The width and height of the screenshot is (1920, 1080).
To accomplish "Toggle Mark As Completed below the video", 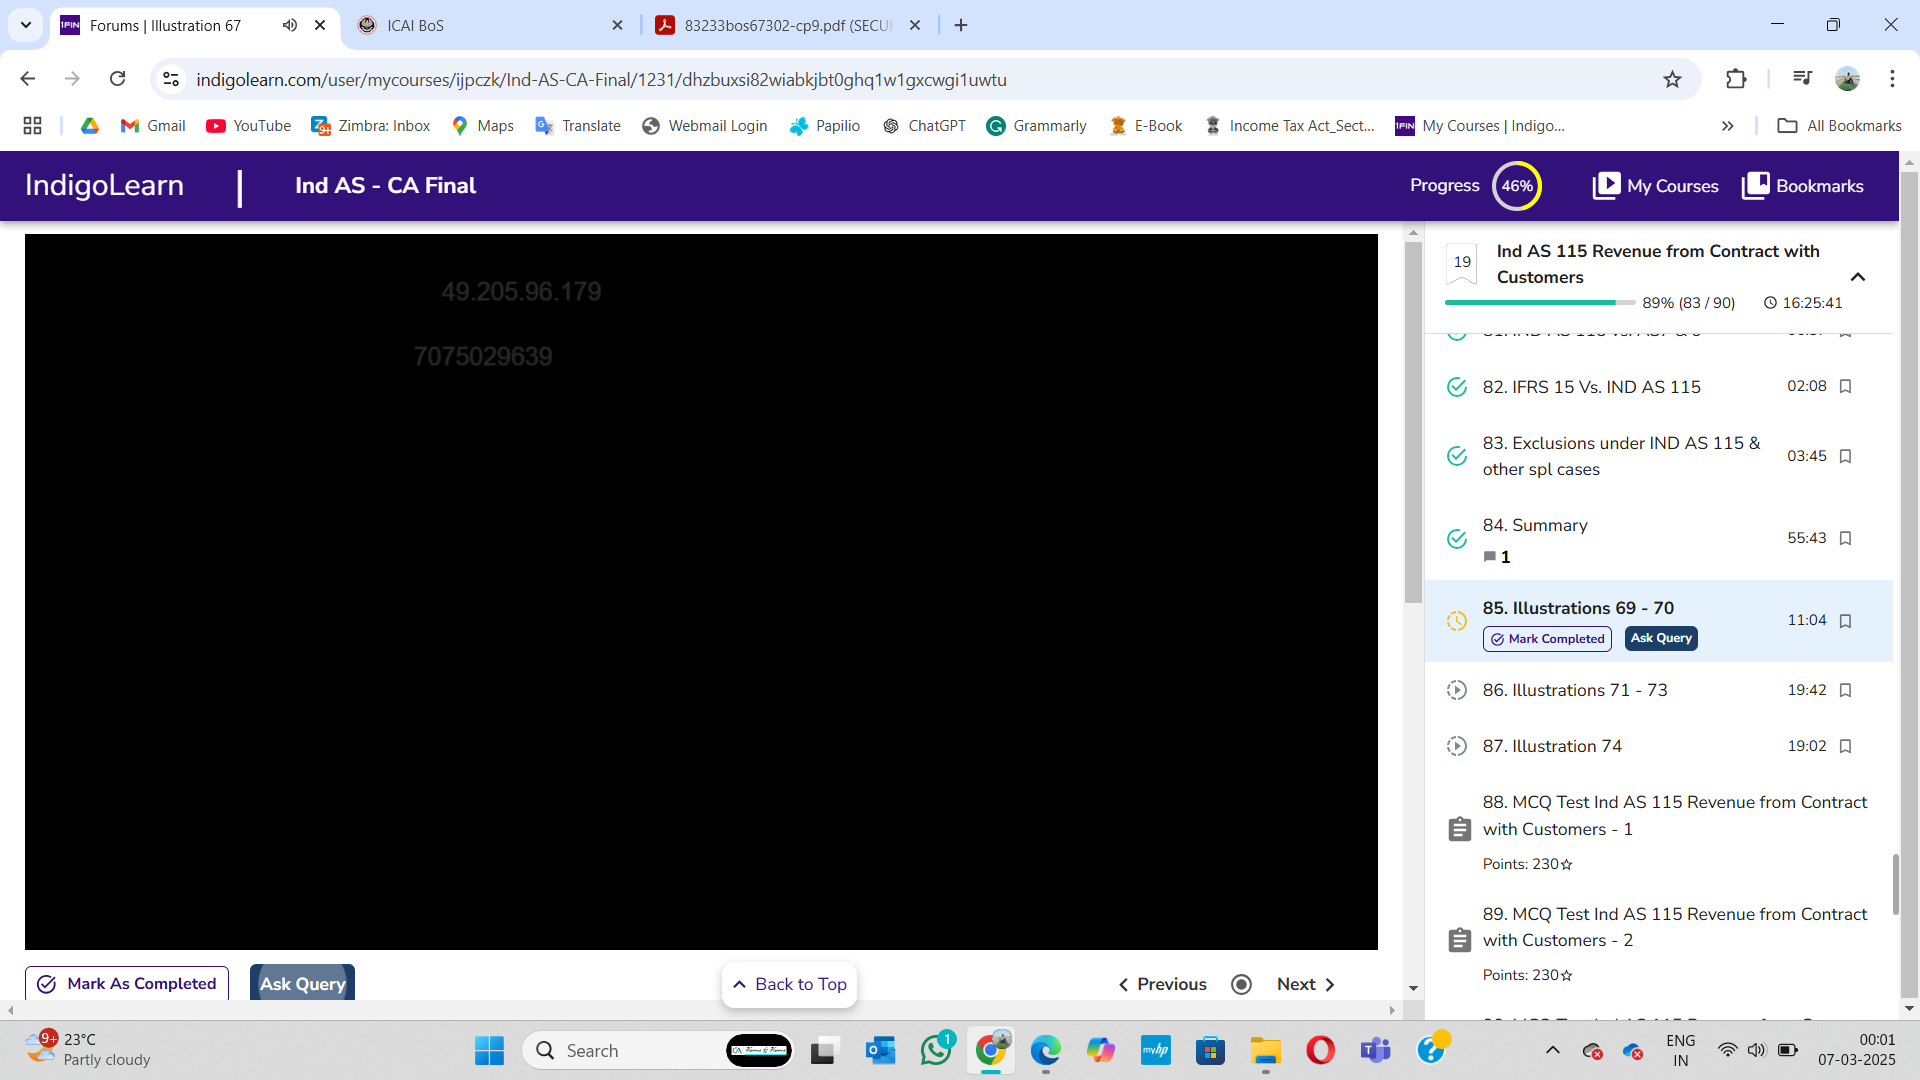I will 127,984.
